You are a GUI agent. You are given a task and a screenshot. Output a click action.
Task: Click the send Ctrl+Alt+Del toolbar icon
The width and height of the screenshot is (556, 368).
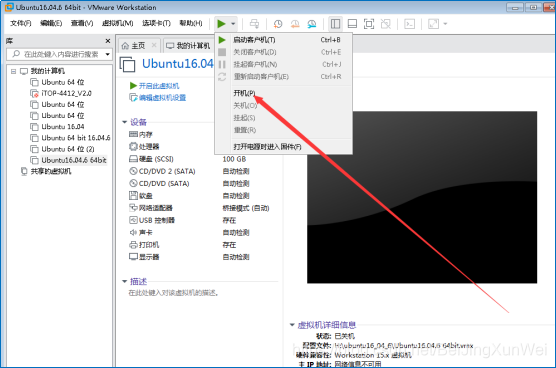tap(254, 24)
